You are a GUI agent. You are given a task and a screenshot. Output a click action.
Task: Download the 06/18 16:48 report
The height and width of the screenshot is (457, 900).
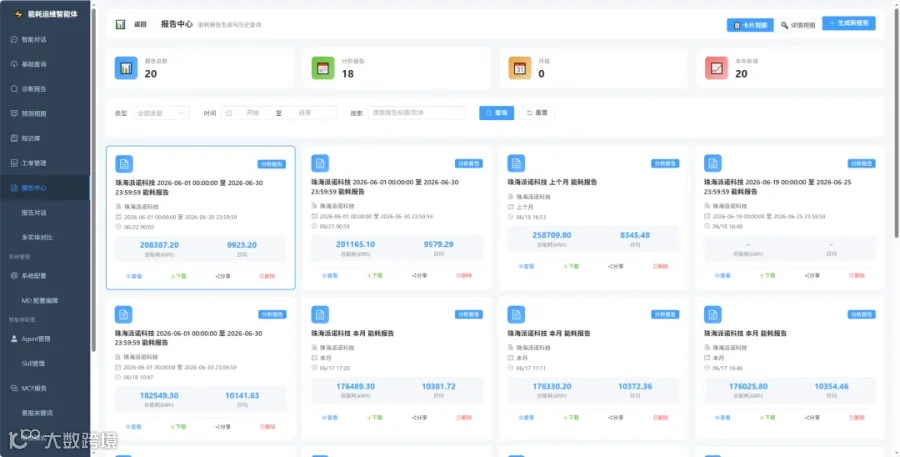[x=767, y=276]
